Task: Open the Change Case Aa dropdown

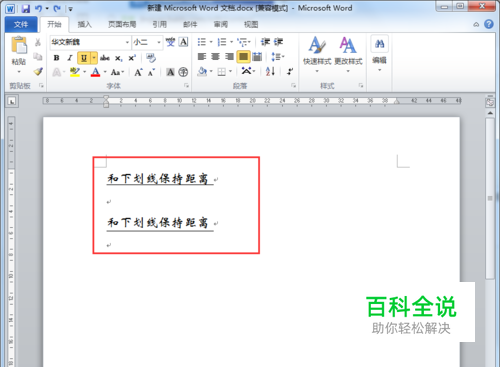Action: point(117,72)
